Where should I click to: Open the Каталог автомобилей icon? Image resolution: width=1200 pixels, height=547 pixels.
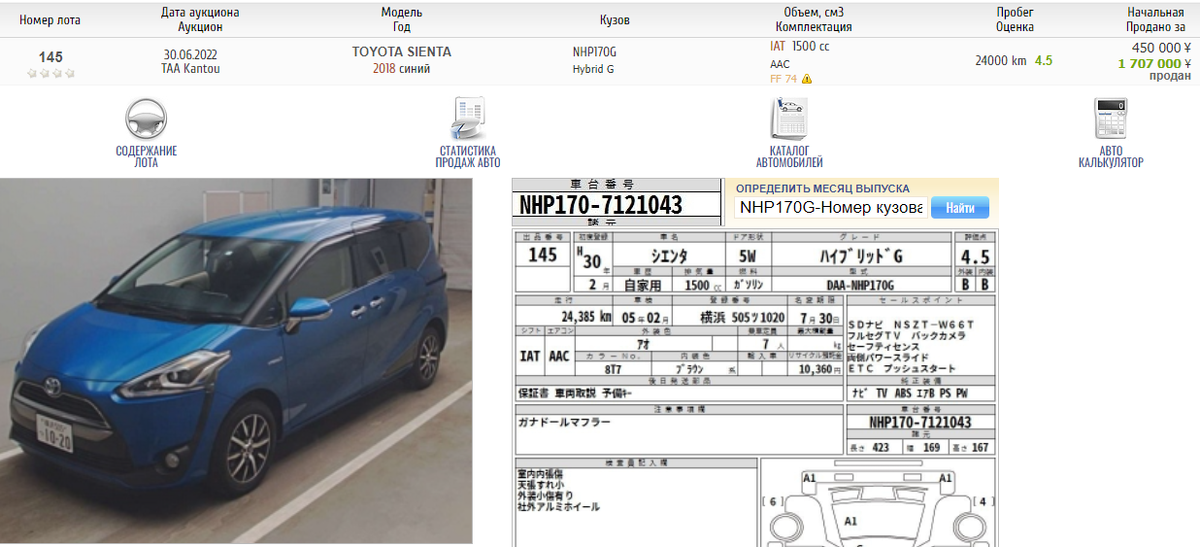789,119
